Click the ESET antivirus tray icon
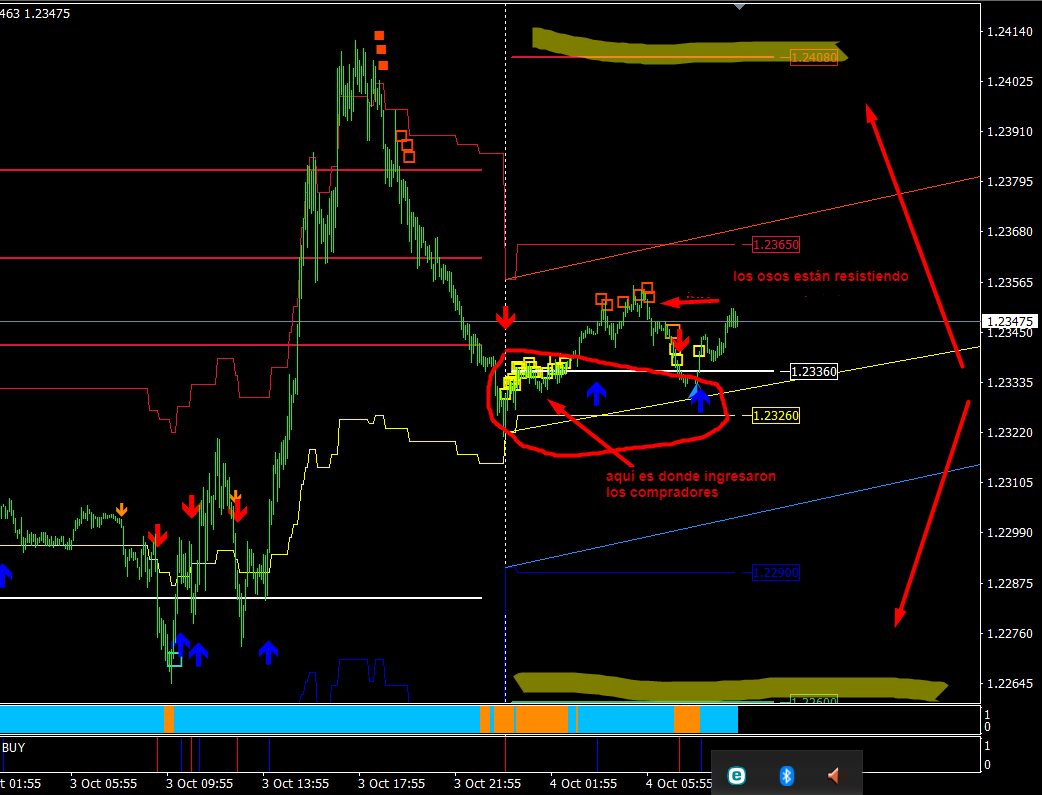The height and width of the screenshot is (795, 1042). point(737,775)
